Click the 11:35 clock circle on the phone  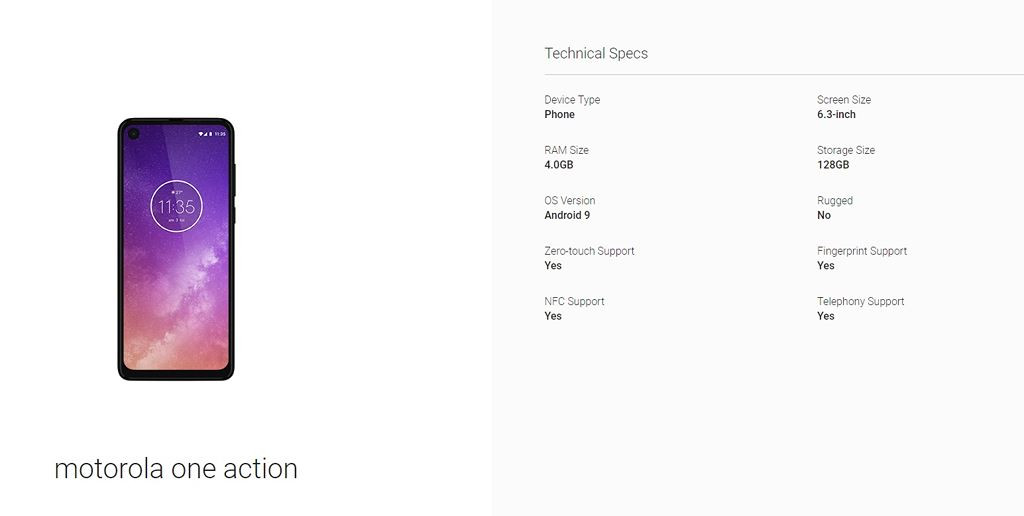point(176,207)
